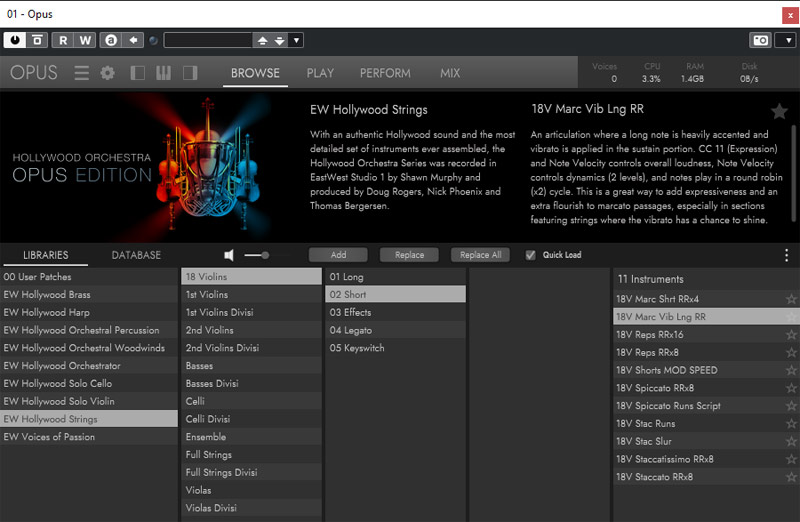Open the Opus hamburger main menu
This screenshot has height=522, width=800.
(82, 73)
